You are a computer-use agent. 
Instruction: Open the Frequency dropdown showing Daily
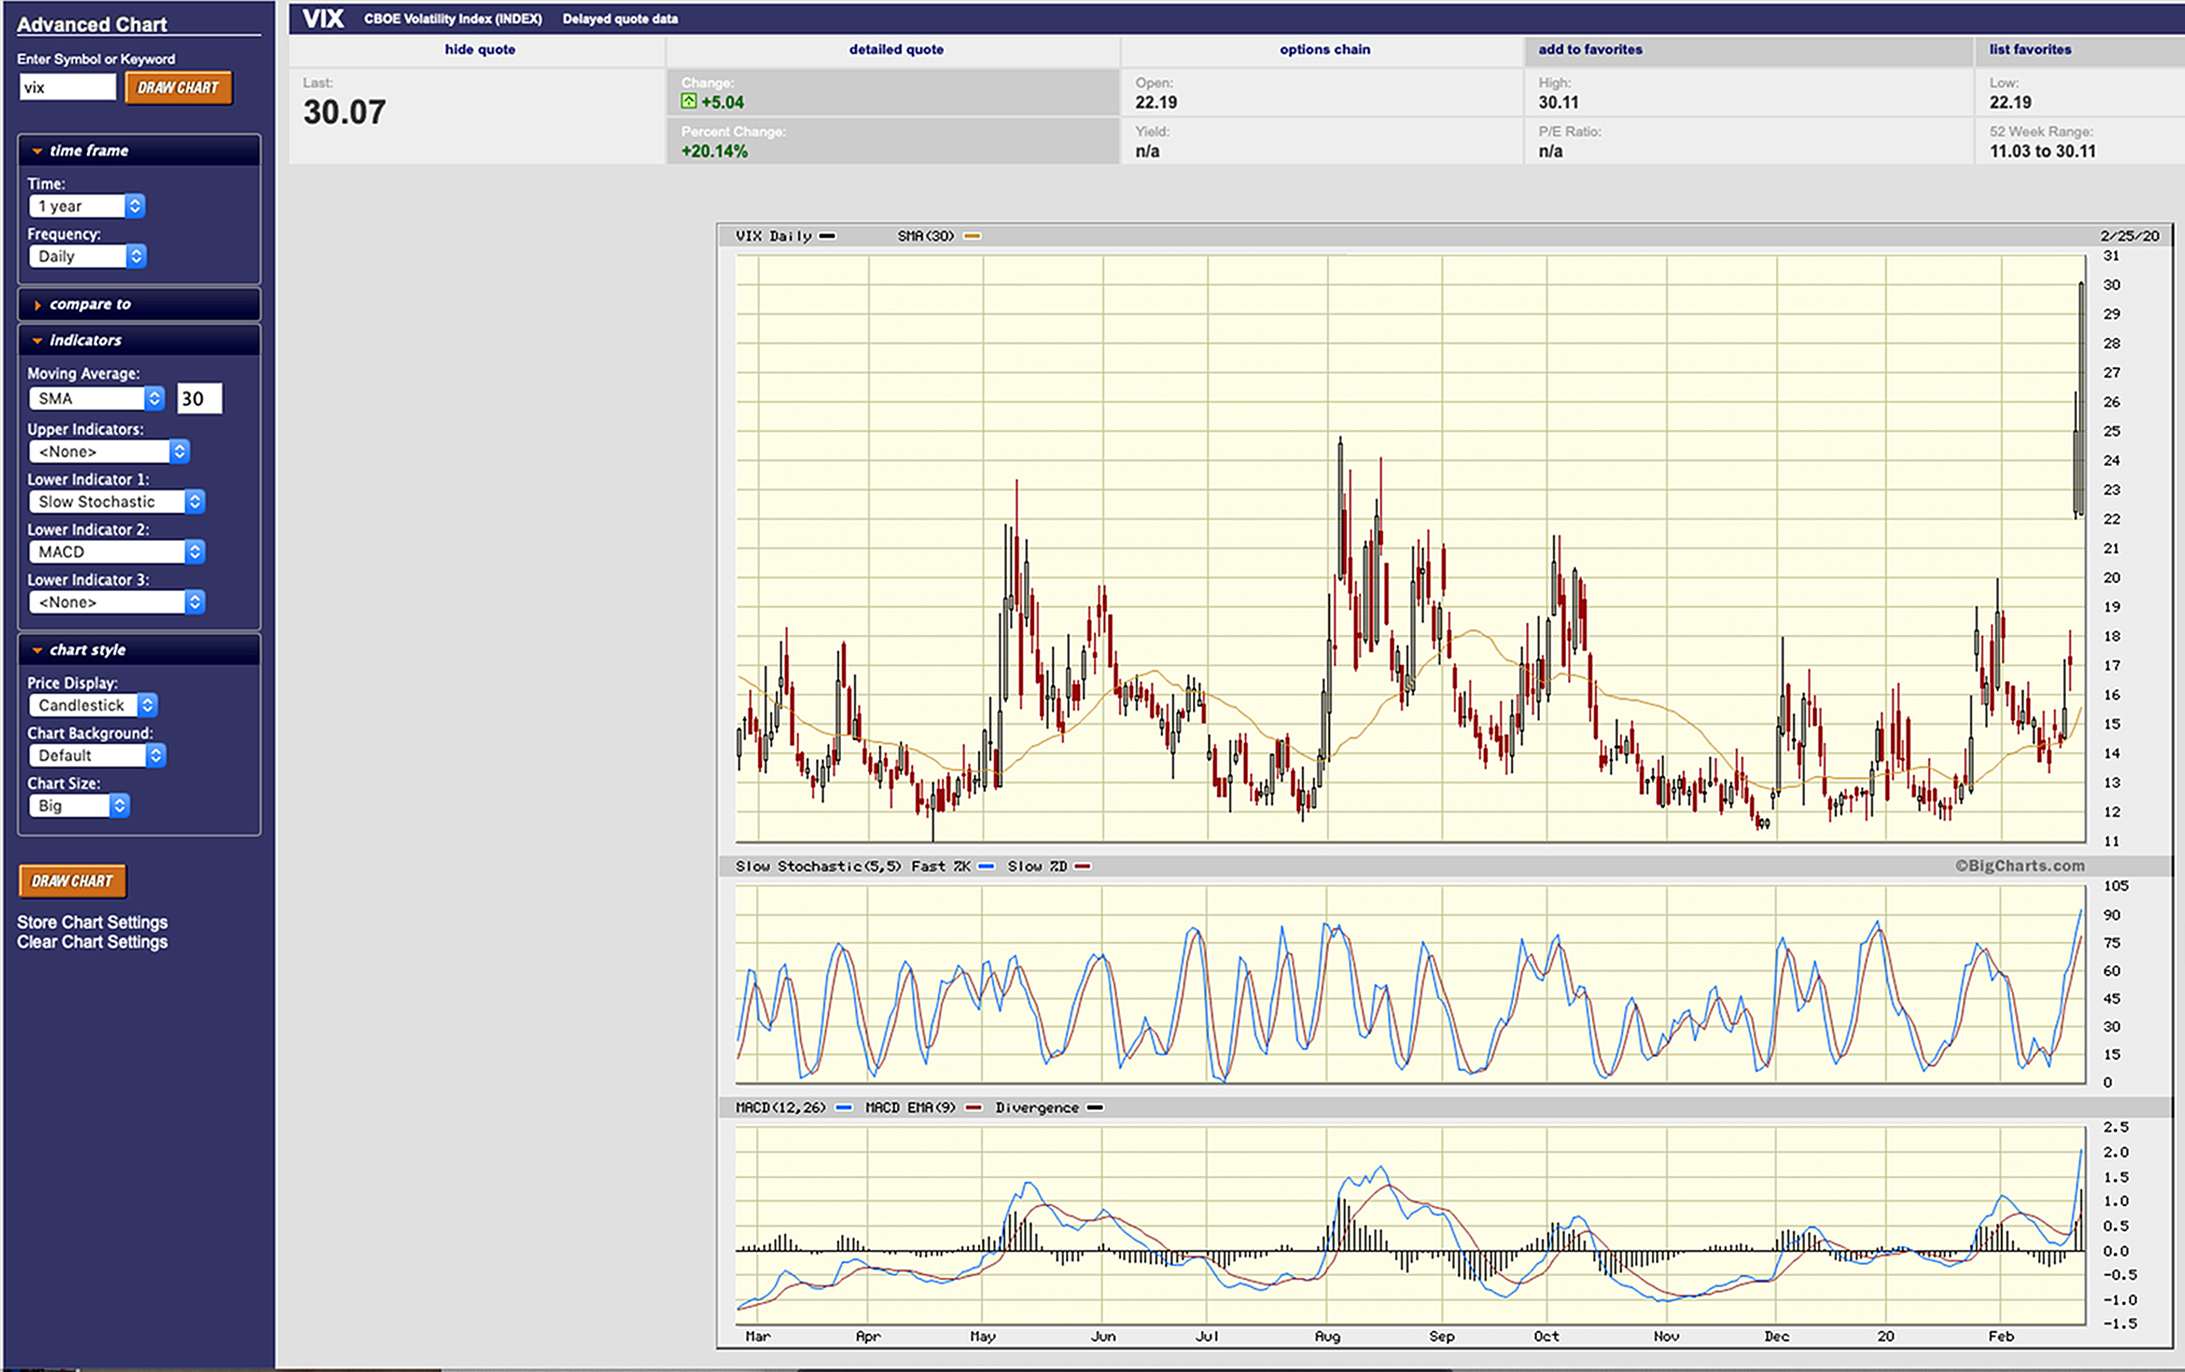[88, 256]
